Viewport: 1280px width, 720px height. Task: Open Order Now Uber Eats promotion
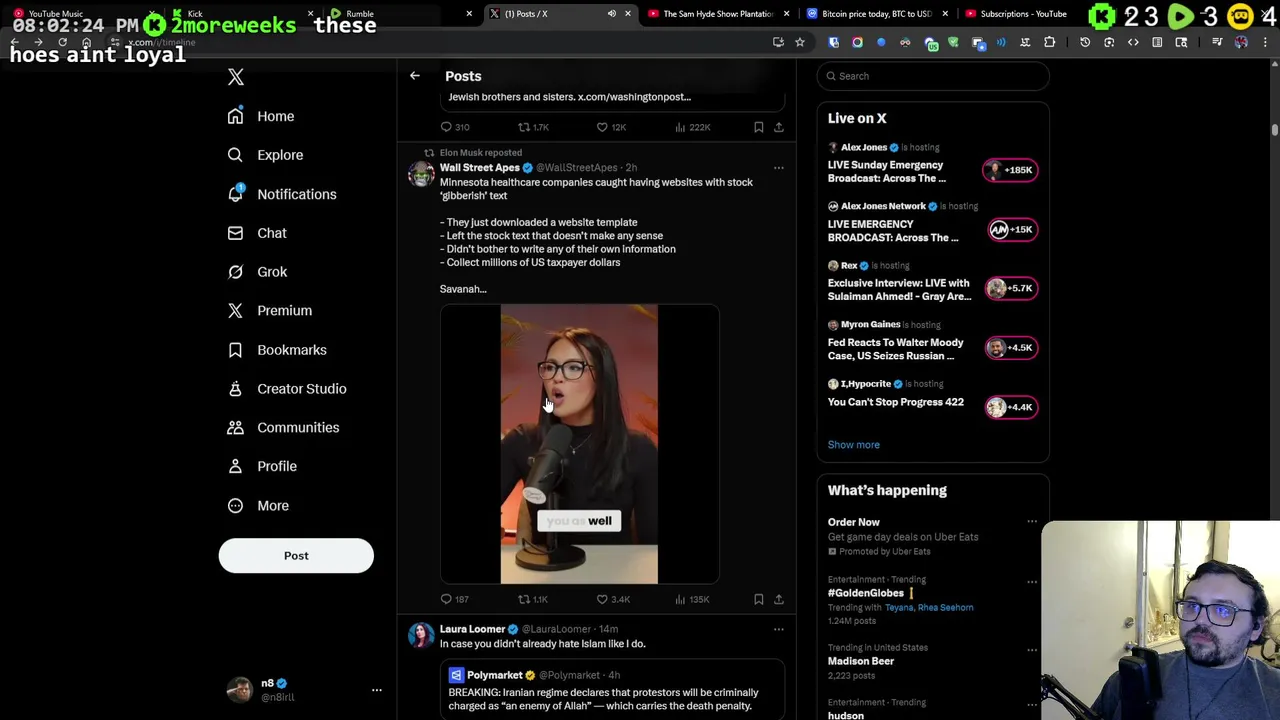[854, 522]
